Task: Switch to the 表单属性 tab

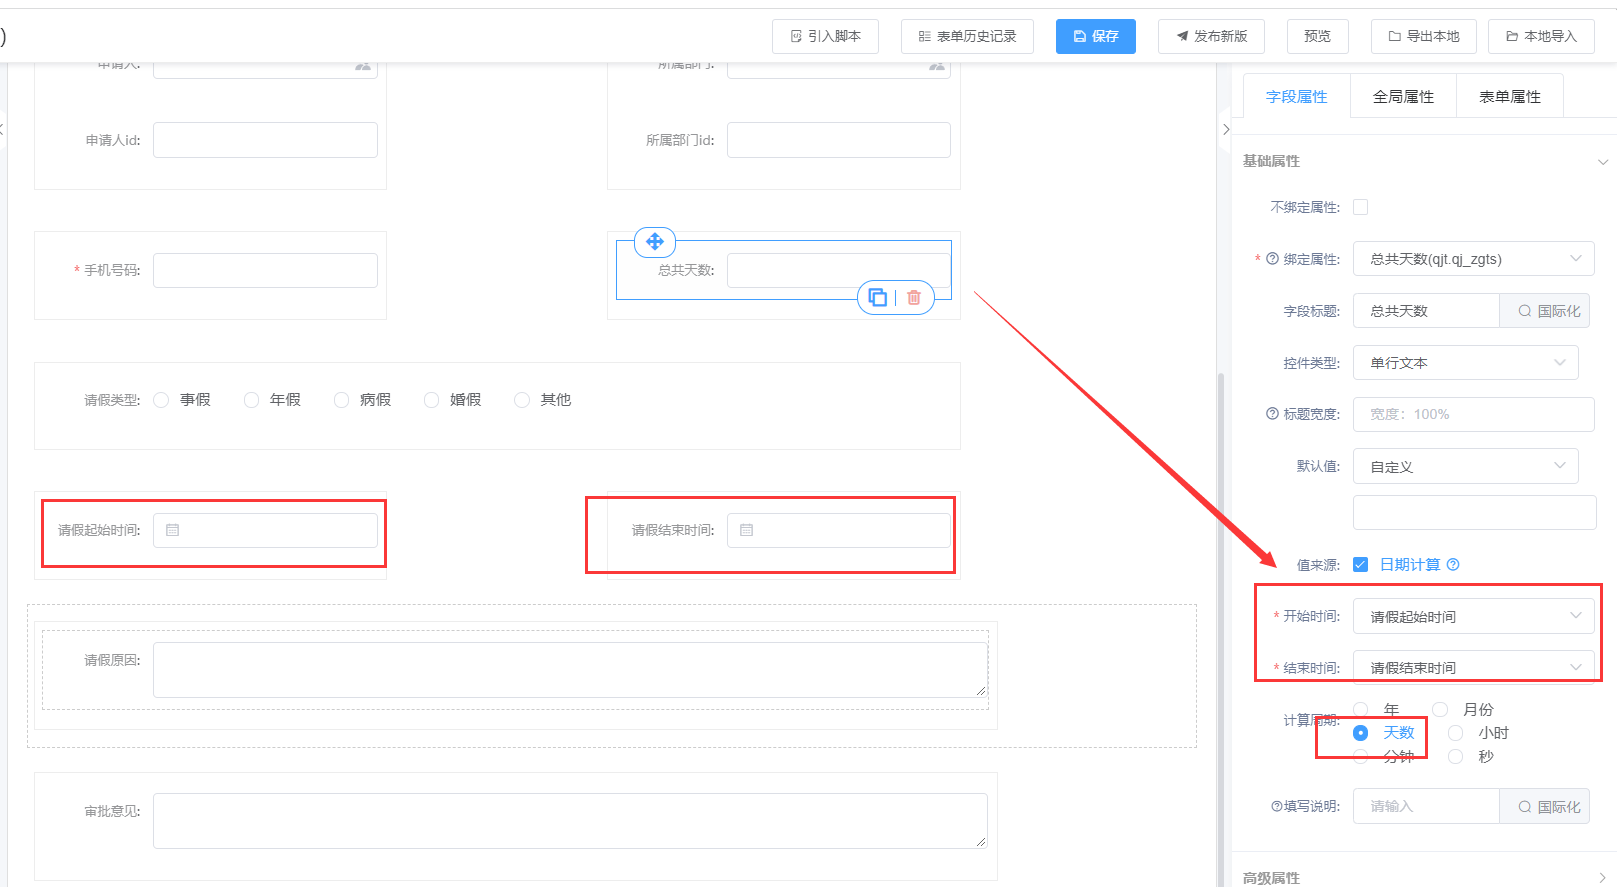Action: [x=1510, y=97]
